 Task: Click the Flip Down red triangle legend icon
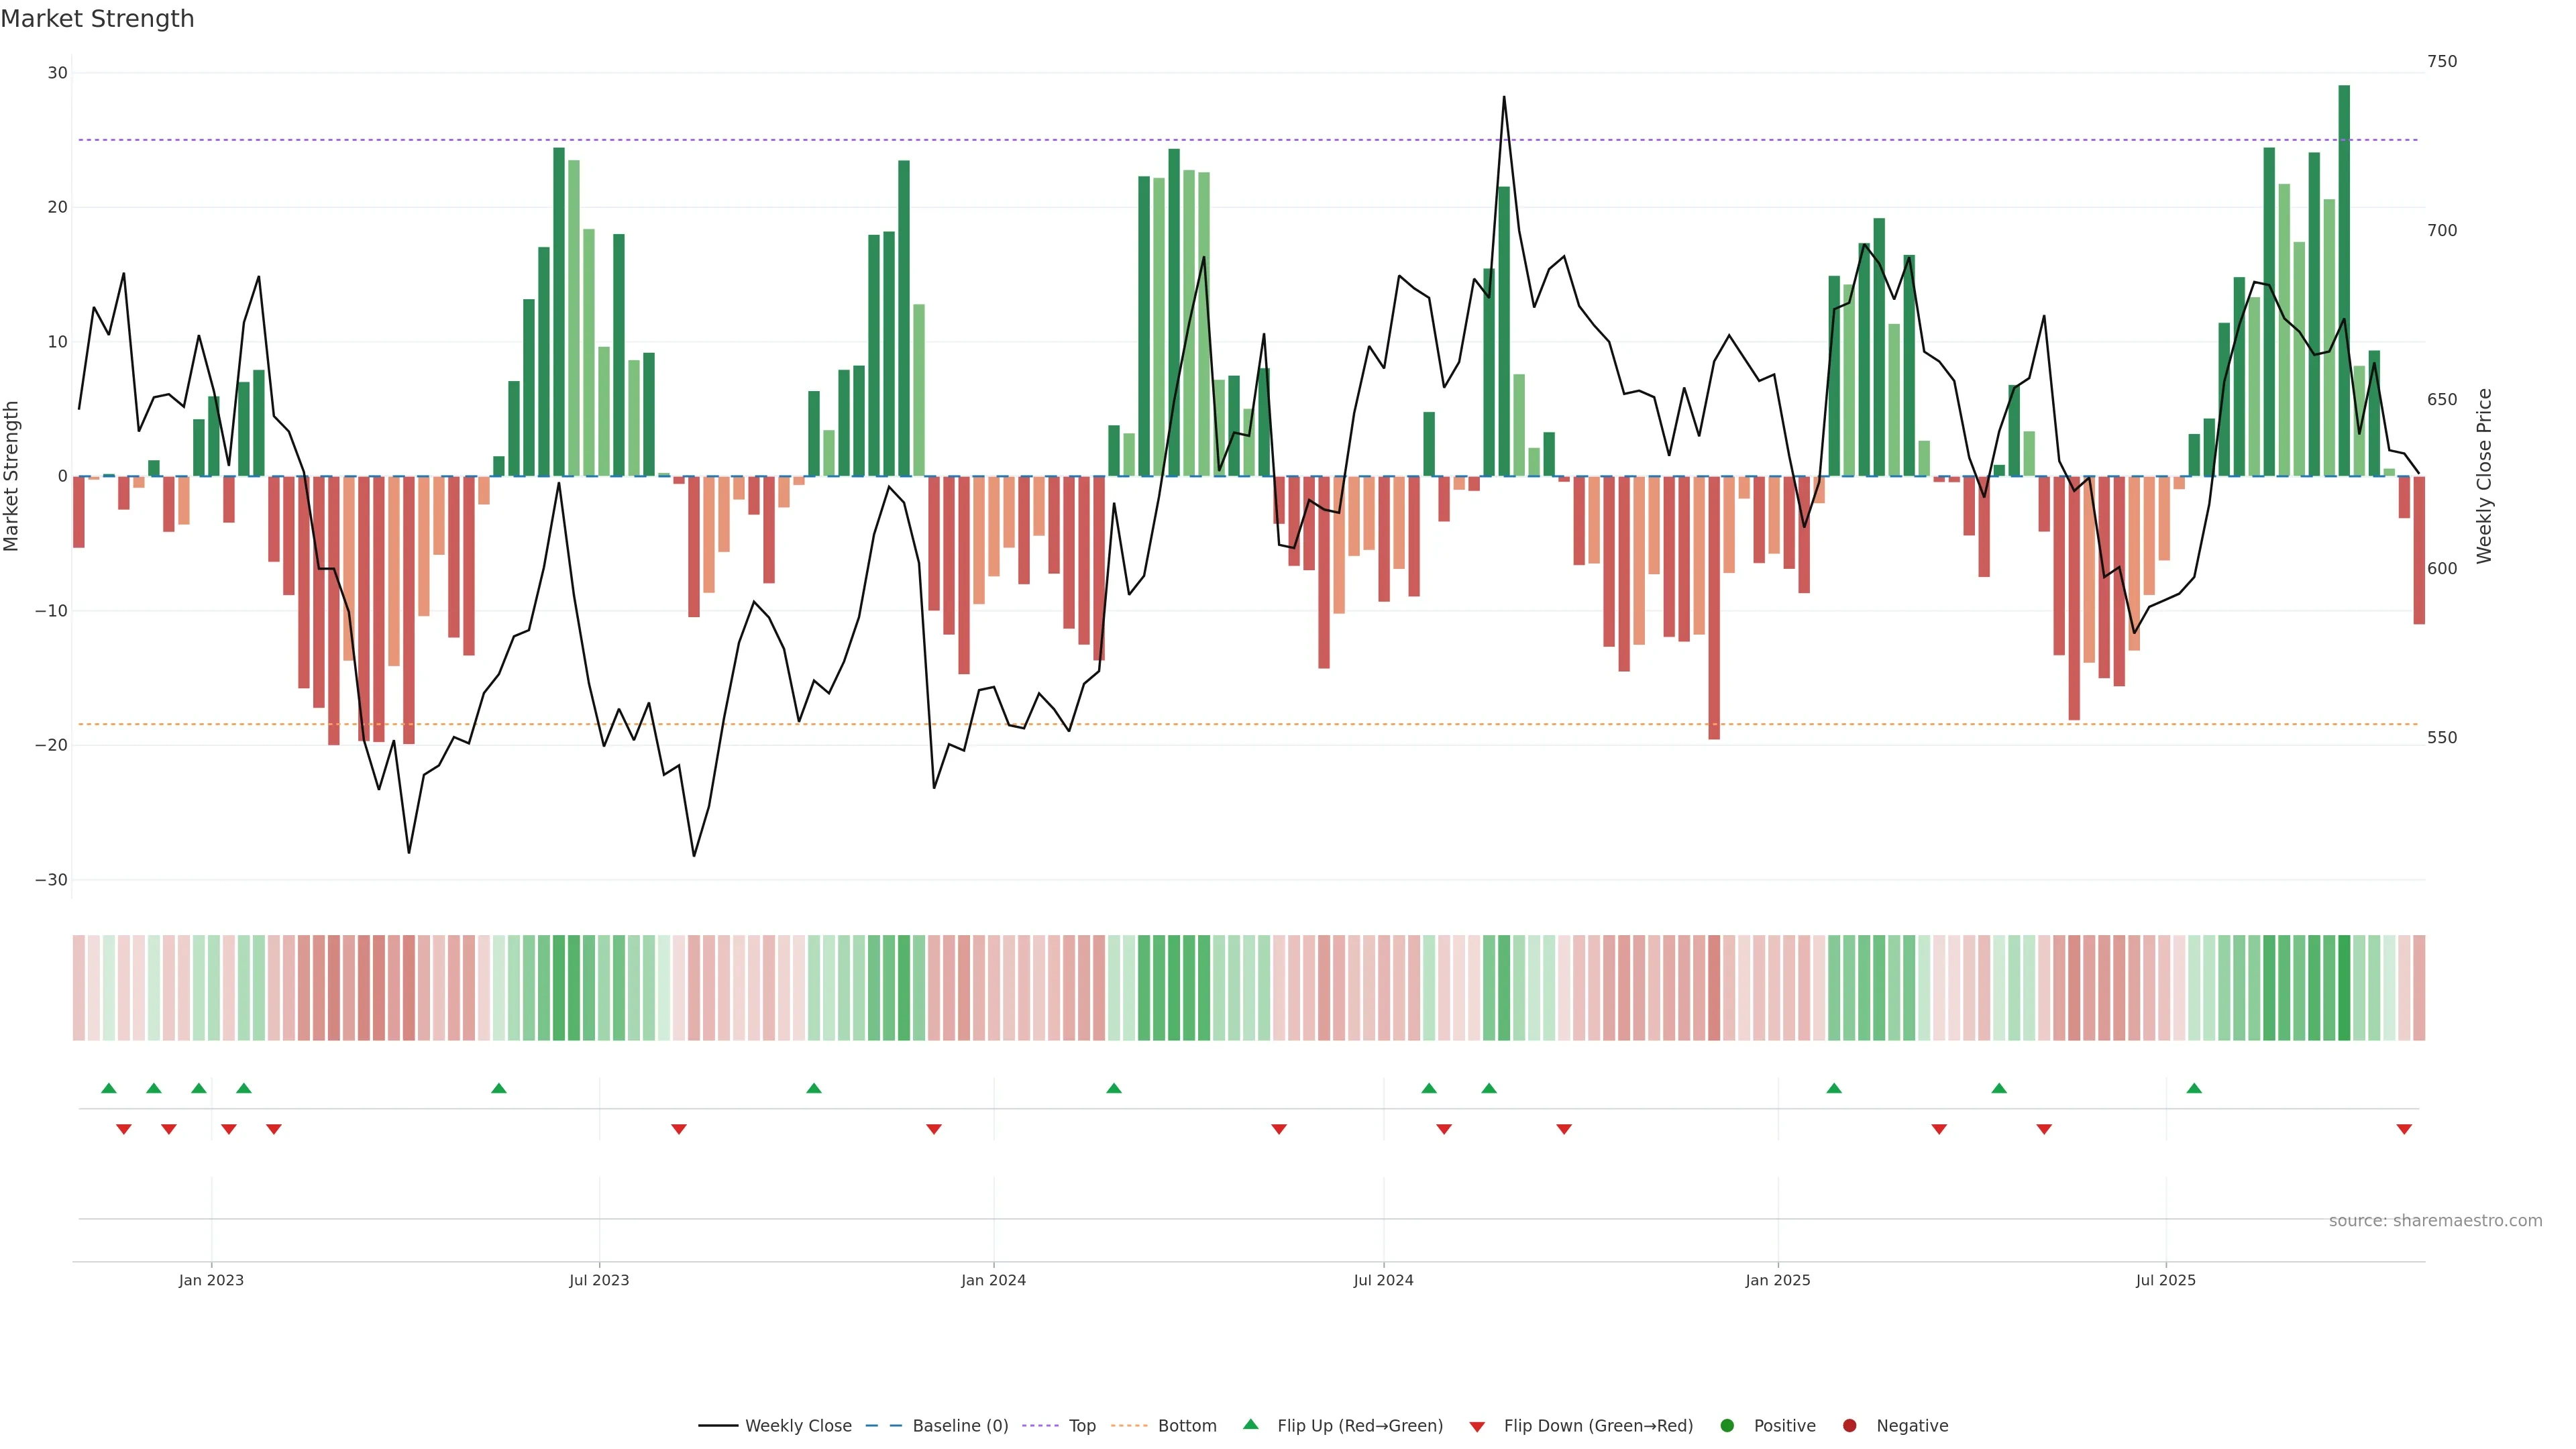point(1477,1427)
